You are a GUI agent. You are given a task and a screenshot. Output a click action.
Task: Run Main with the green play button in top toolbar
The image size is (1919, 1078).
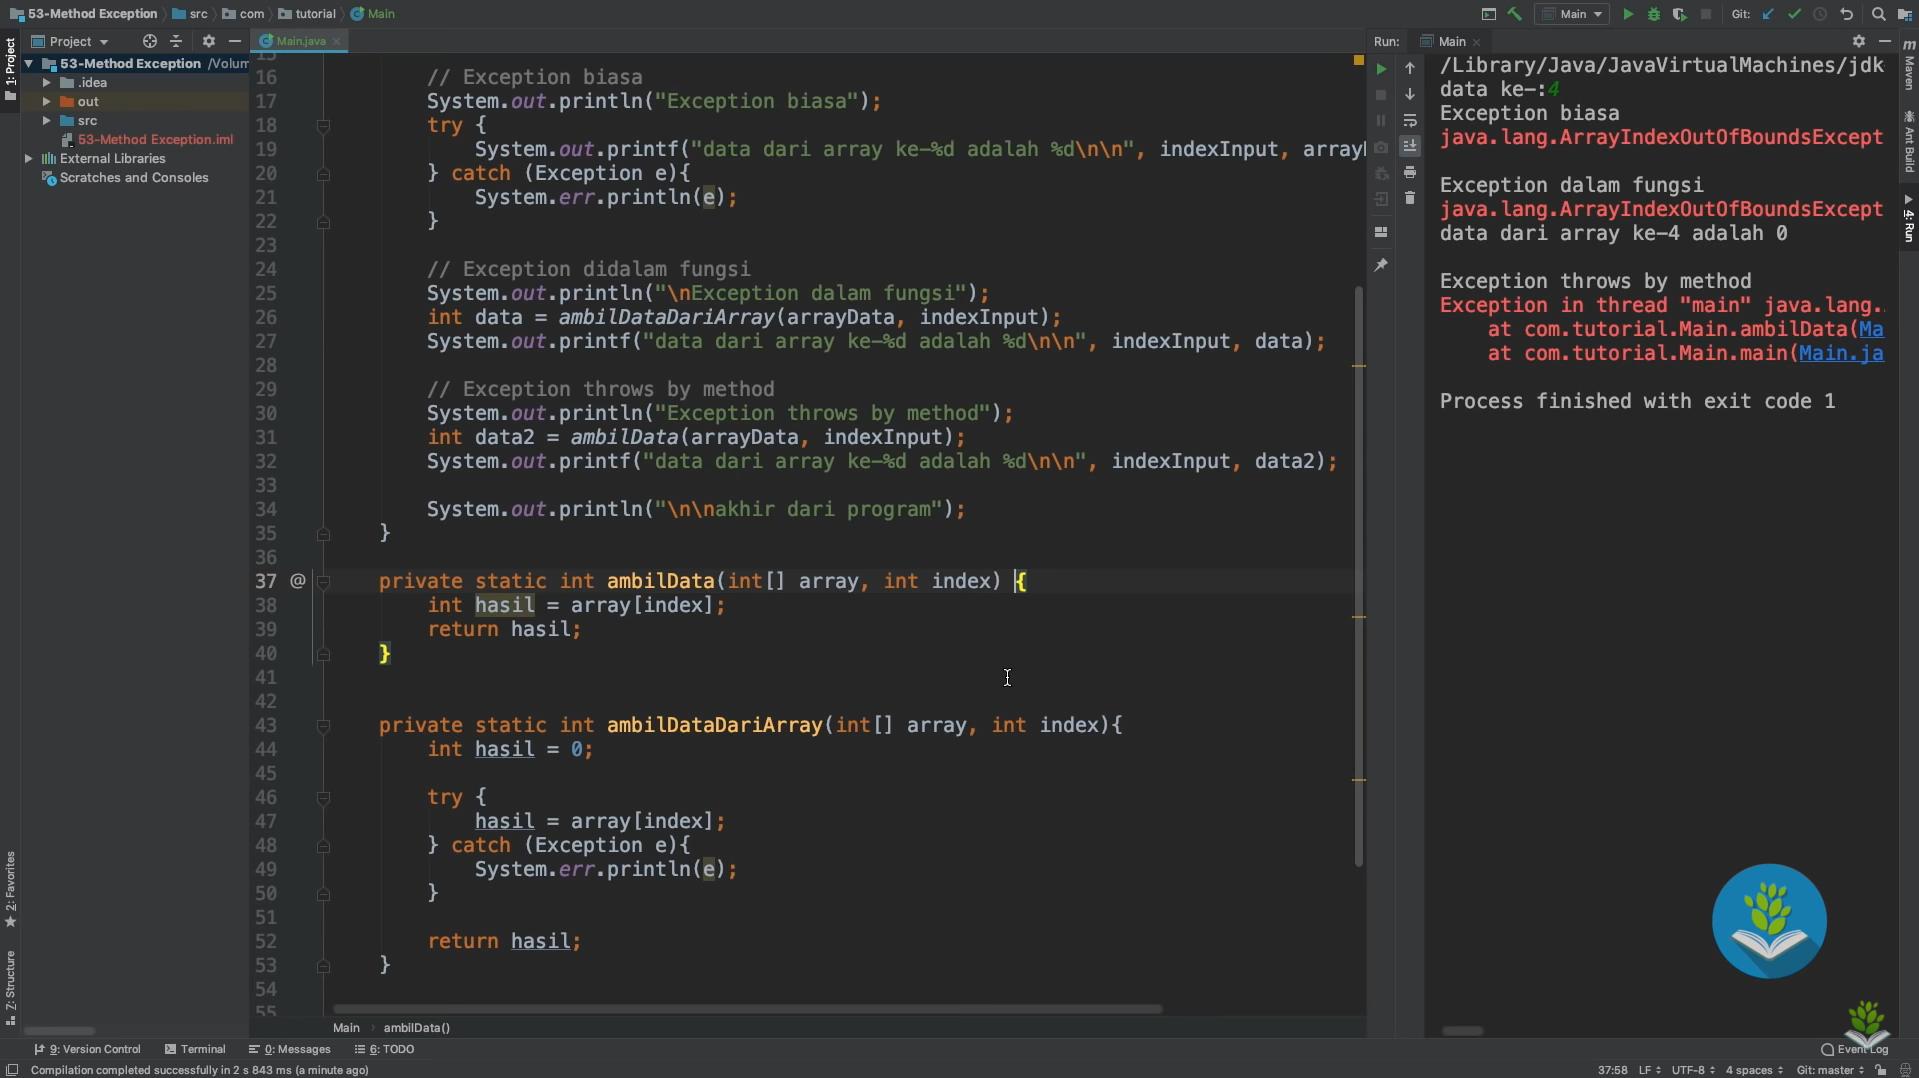click(1628, 14)
